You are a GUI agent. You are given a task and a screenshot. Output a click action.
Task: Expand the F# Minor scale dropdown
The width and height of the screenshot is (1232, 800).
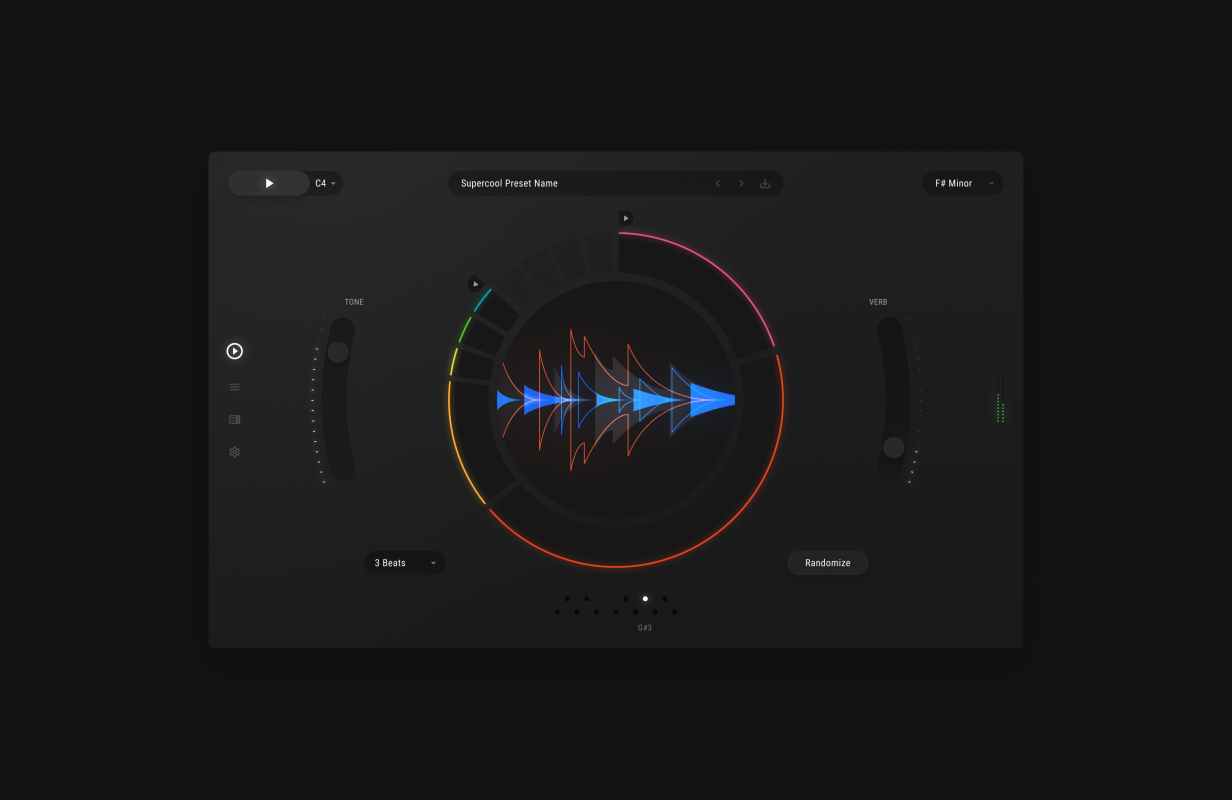tap(962, 184)
